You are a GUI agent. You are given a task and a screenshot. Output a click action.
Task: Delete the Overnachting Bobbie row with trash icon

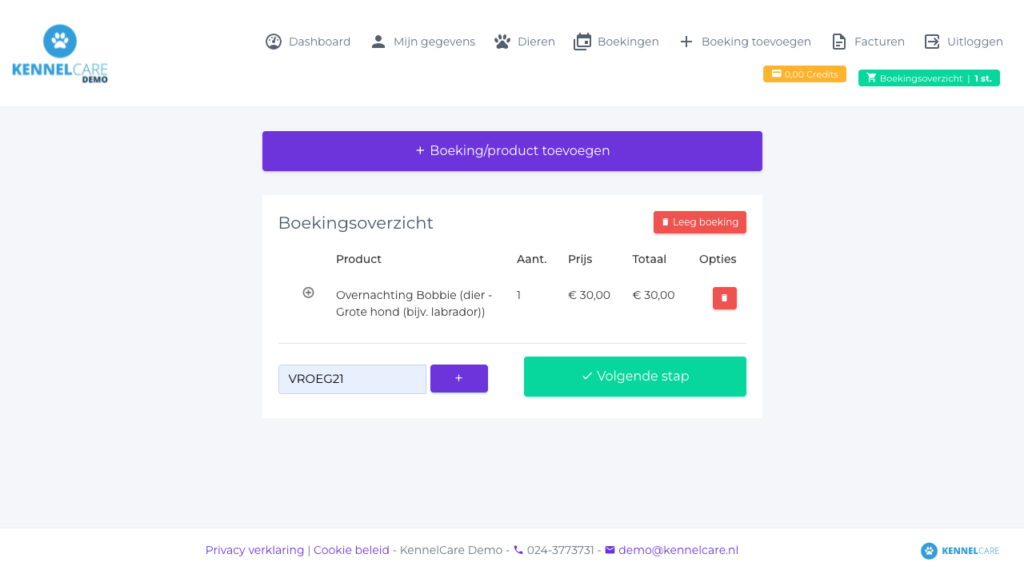pyautogui.click(x=724, y=298)
